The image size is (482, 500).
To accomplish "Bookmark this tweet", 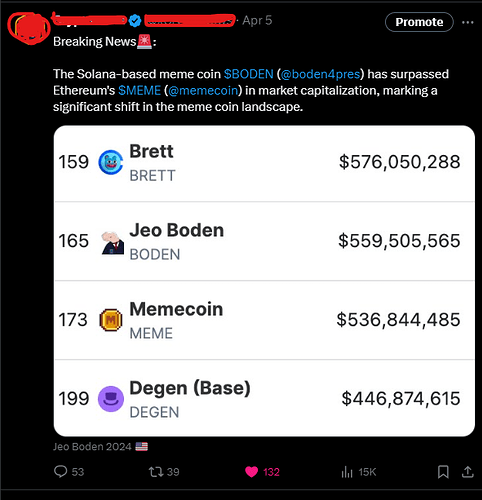I will point(443,472).
